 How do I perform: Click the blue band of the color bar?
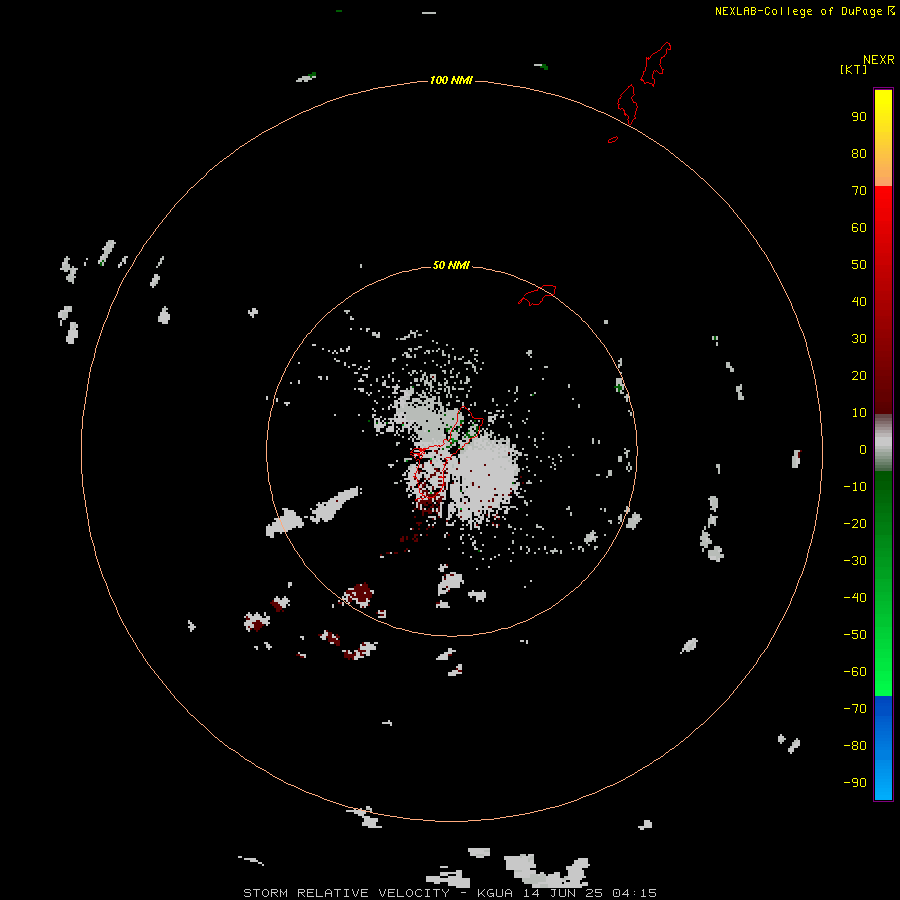point(883,748)
